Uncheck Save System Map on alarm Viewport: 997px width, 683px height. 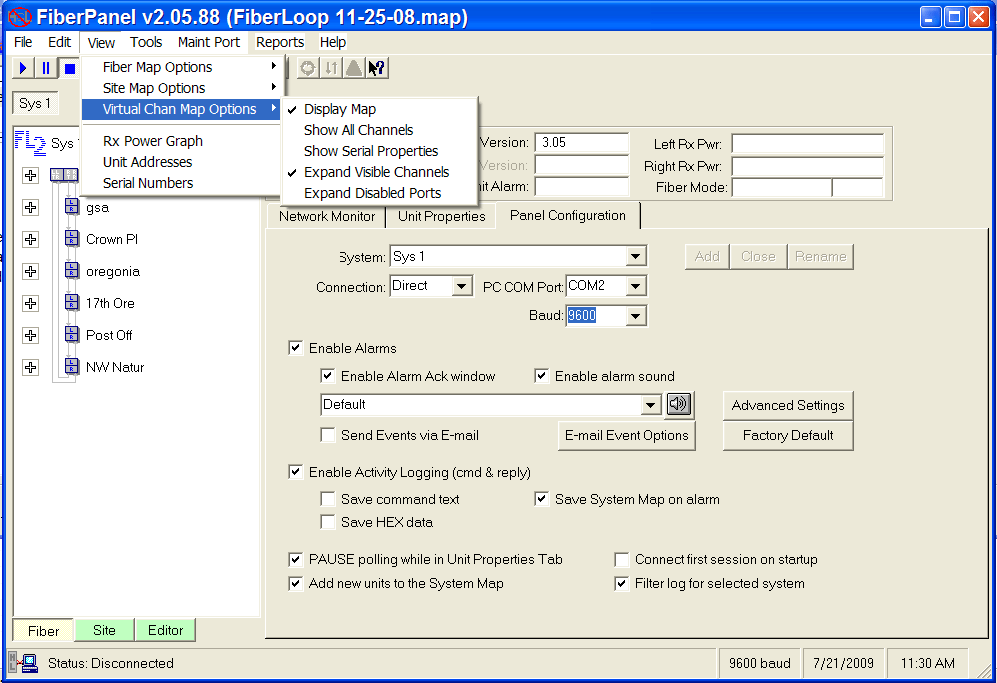pyautogui.click(x=542, y=499)
